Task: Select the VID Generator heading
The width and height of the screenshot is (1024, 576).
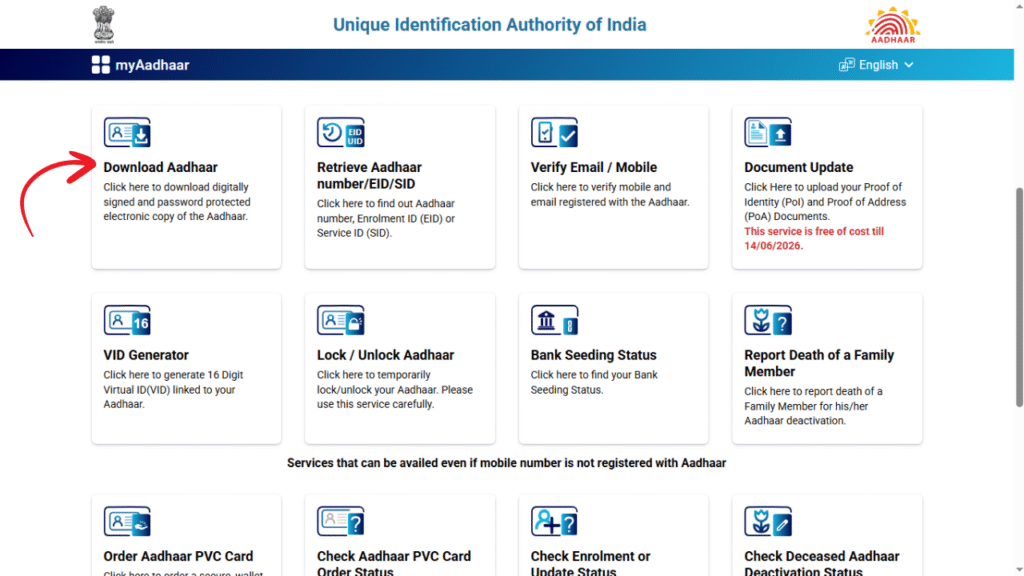Action: pyautogui.click(x=146, y=355)
